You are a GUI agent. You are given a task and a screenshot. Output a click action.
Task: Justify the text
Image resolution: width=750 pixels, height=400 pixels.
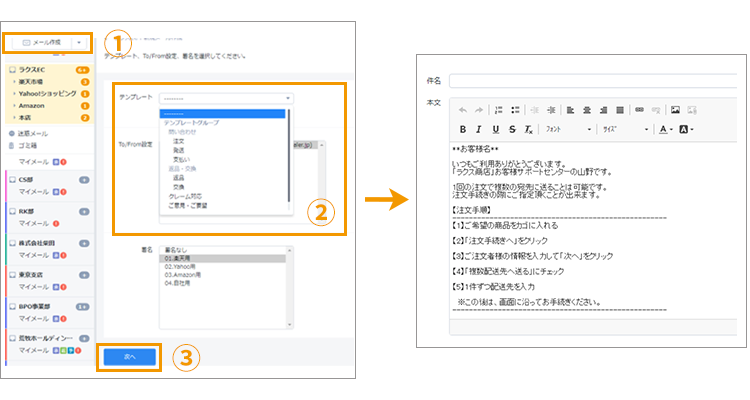pyautogui.click(x=620, y=110)
